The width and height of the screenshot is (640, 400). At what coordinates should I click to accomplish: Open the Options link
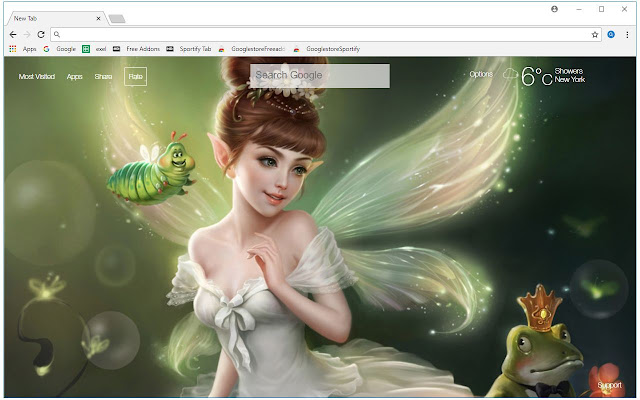[x=481, y=74]
